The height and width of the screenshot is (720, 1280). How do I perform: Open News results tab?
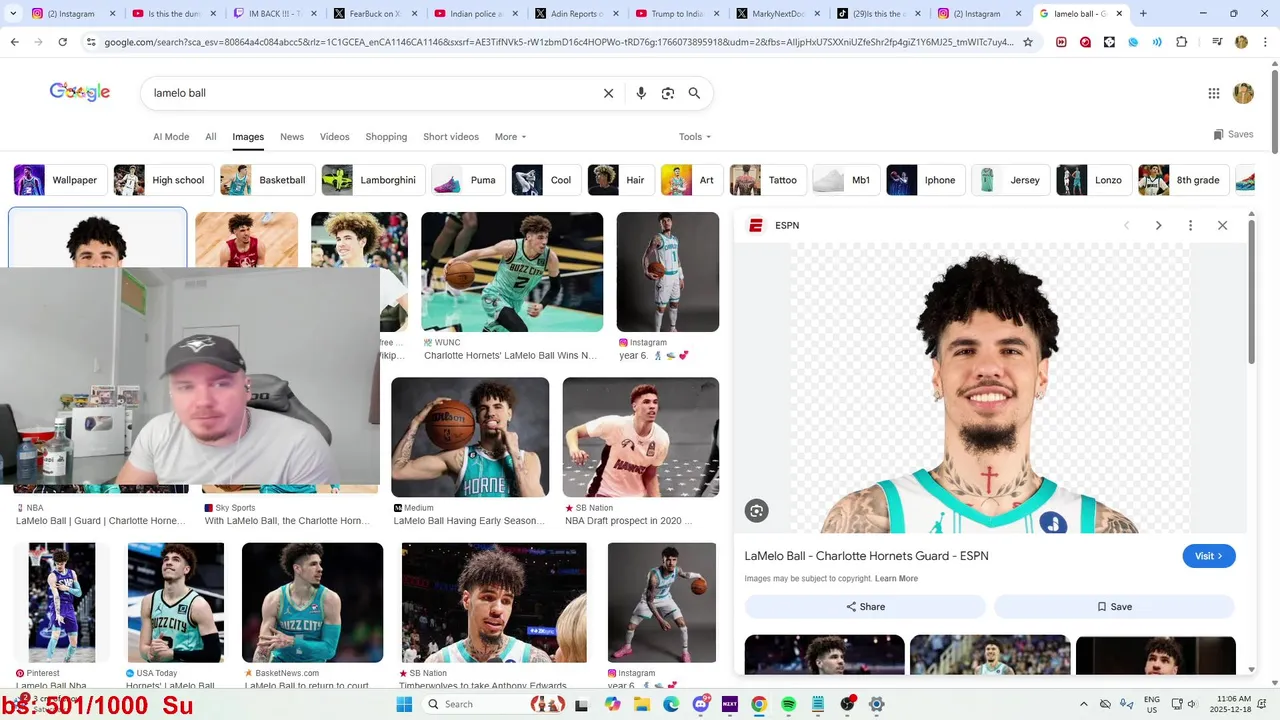coord(292,137)
